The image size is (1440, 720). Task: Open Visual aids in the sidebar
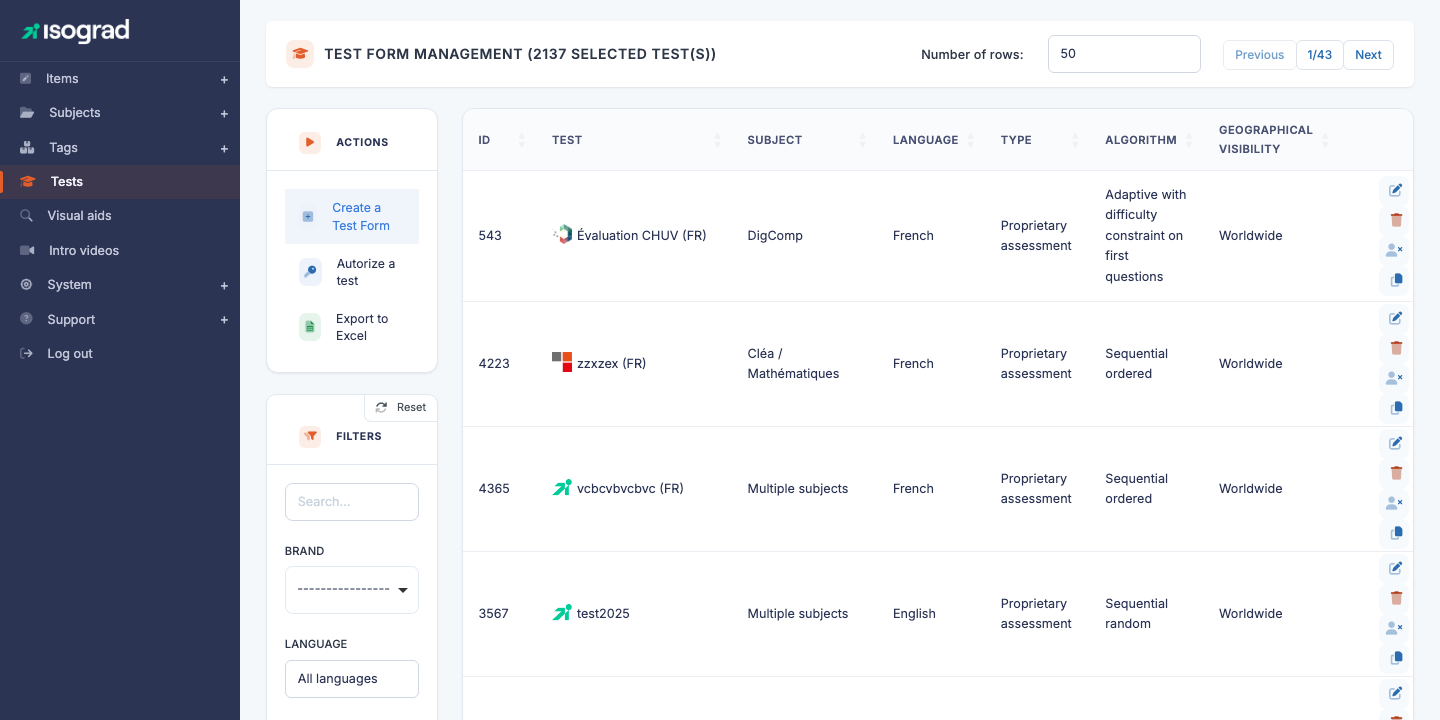point(79,215)
